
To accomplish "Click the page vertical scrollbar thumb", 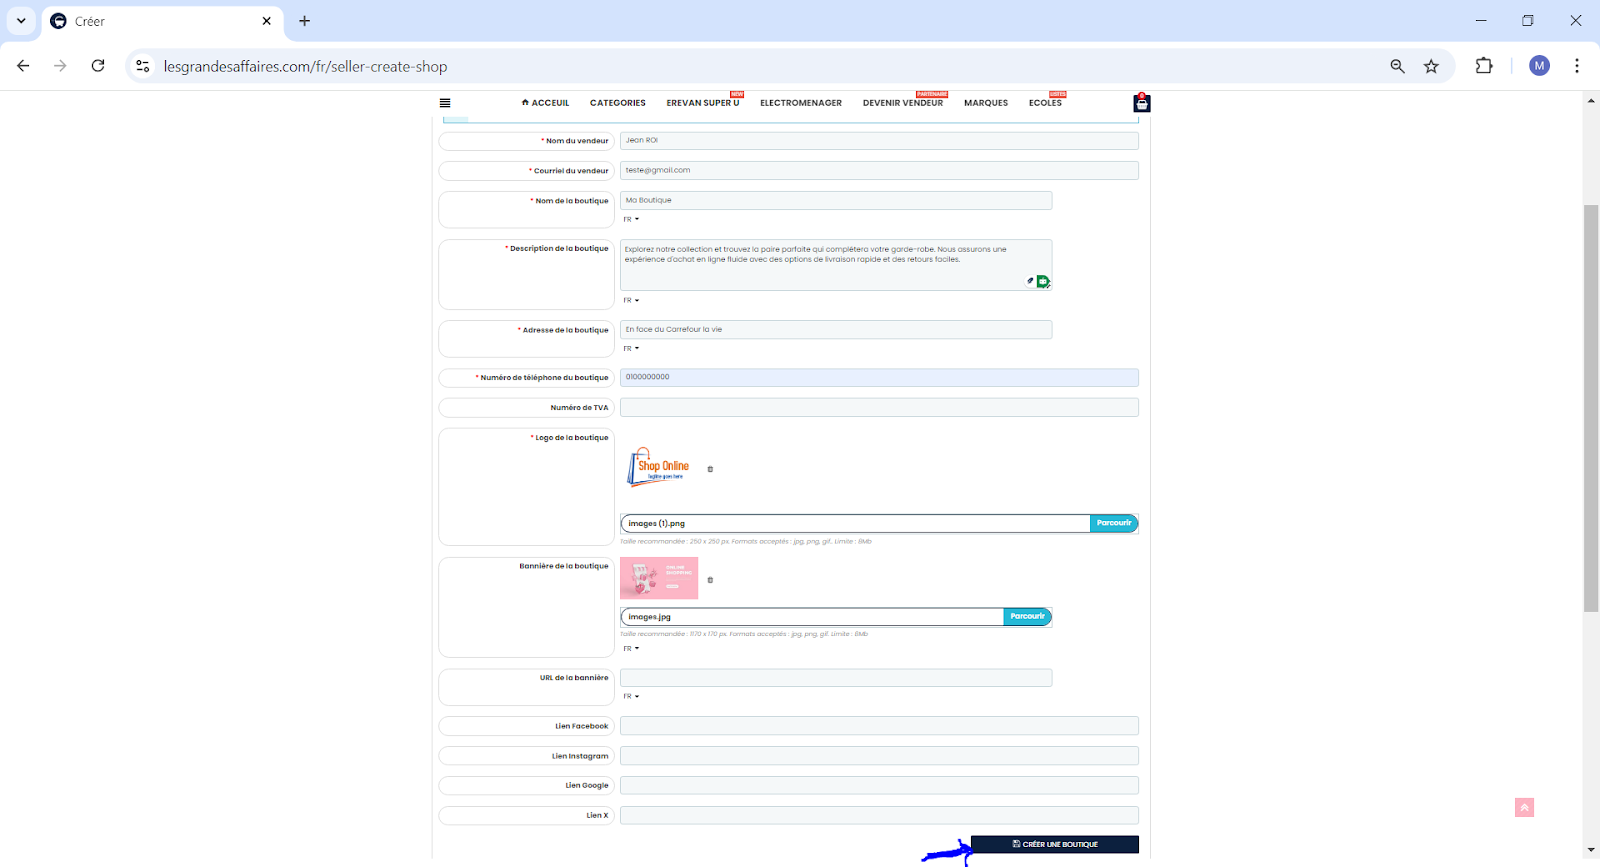I will (x=1591, y=408).
